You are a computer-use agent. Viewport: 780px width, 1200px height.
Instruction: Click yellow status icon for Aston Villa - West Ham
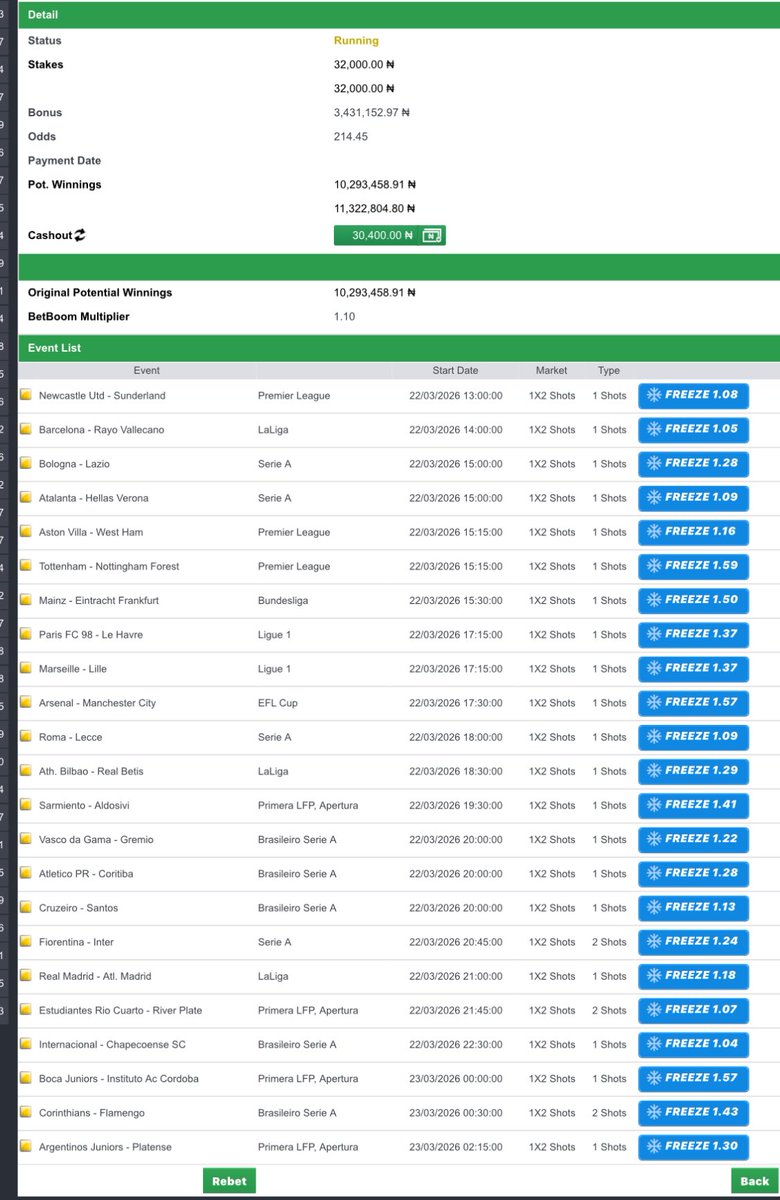[26, 532]
